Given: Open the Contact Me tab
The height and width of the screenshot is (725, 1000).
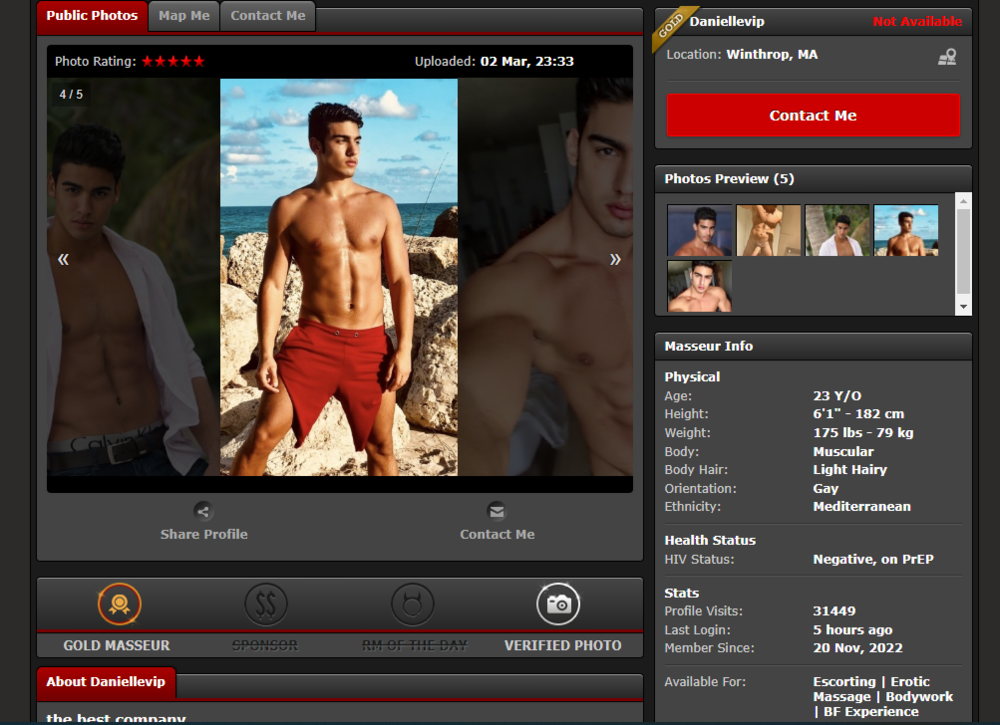Looking at the screenshot, I should point(268,16).
